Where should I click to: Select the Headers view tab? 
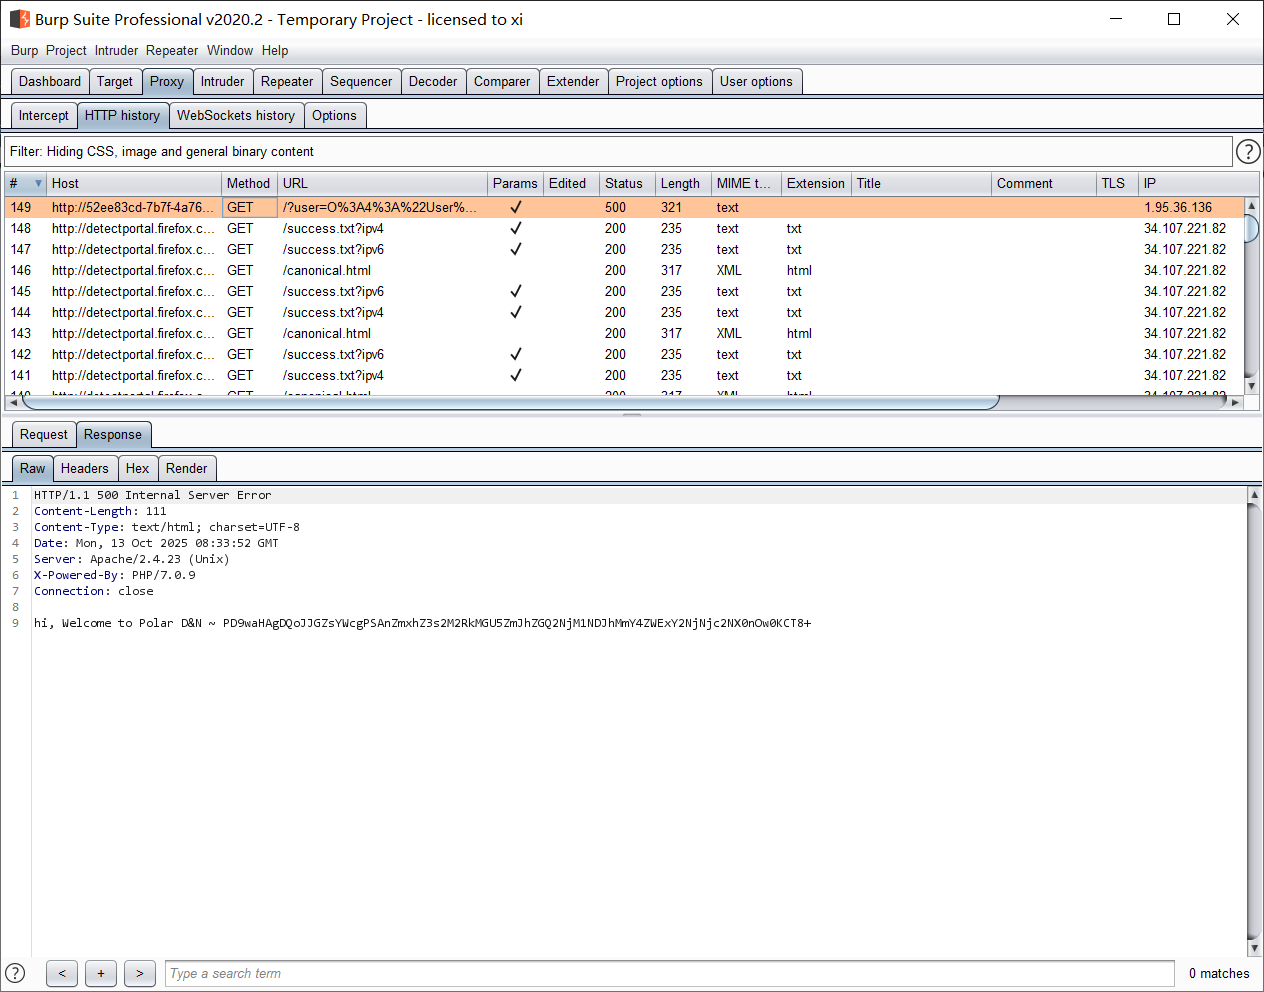(x=85, y=469)
